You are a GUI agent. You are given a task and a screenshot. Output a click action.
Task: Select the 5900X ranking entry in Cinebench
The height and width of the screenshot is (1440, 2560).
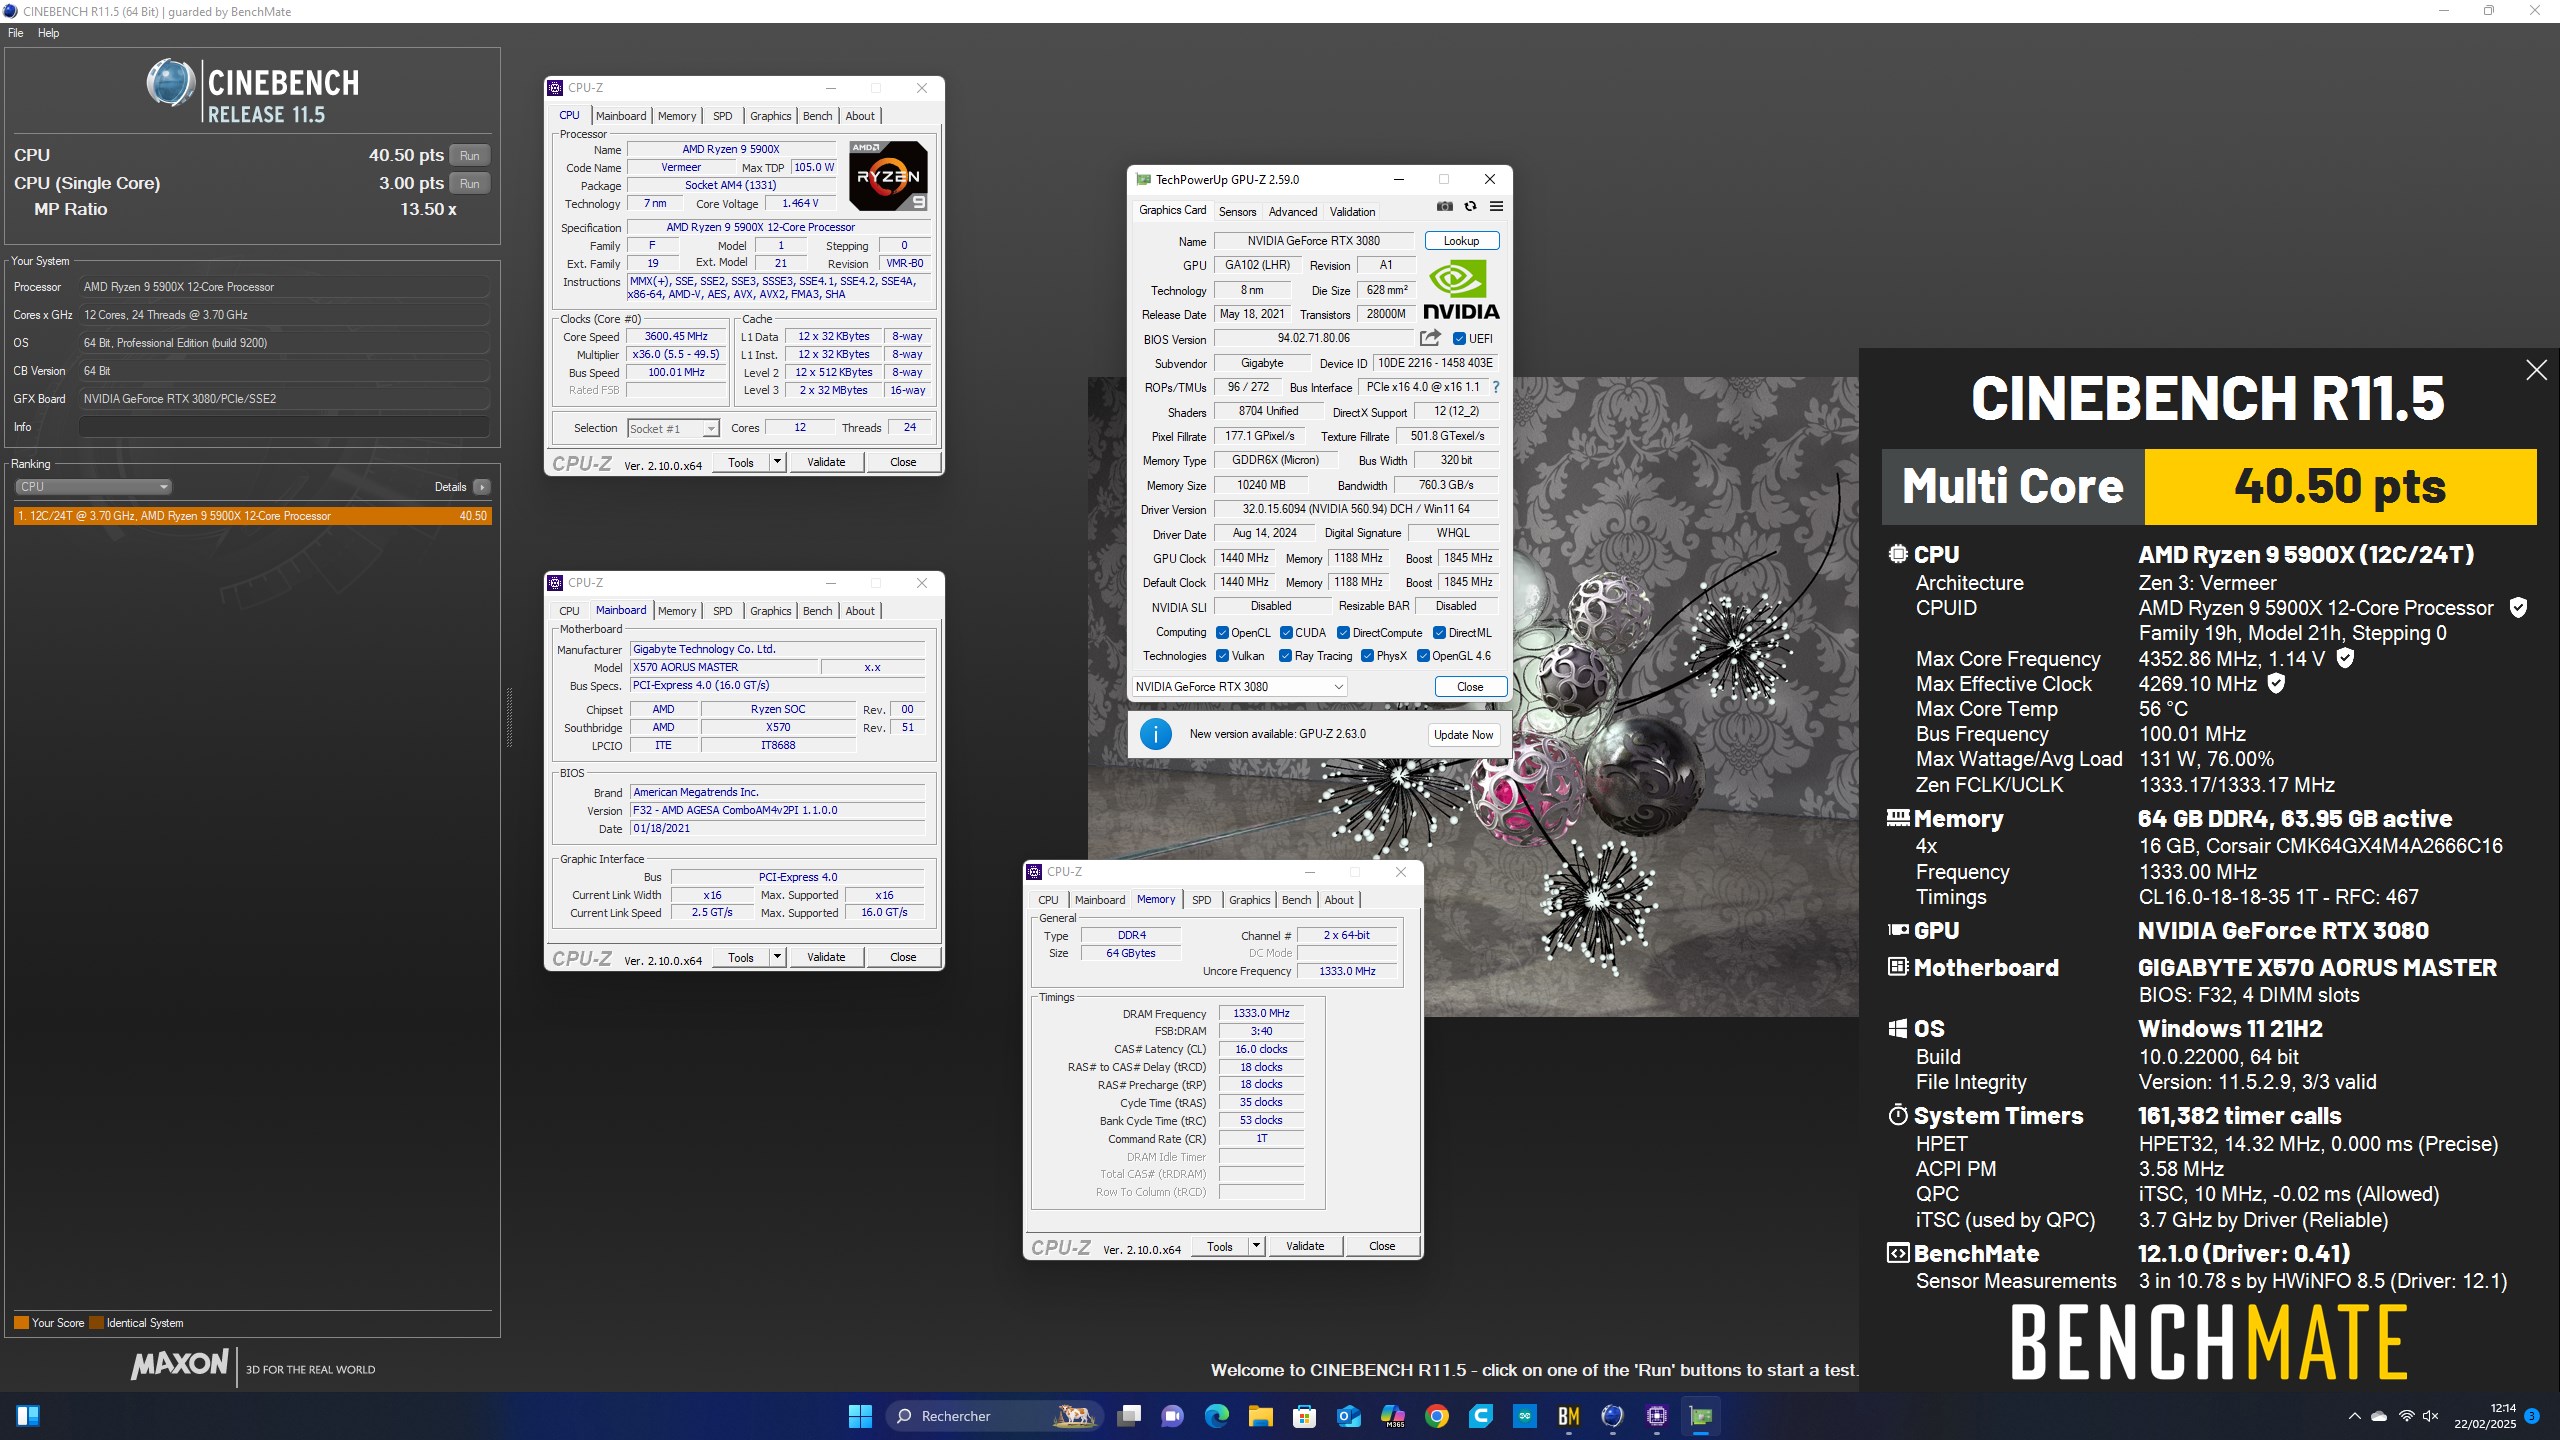(252, 516)
